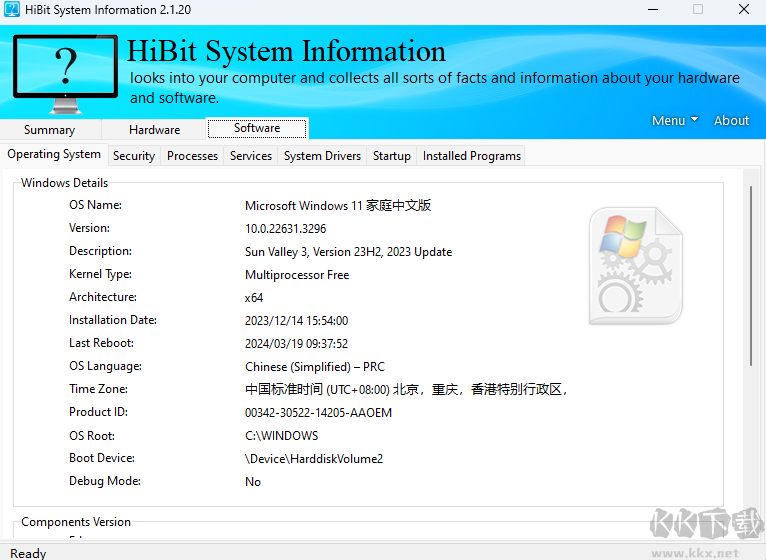Click the OS Name value
This screenshot has width=766, height=560.
(x=338, y=206)
